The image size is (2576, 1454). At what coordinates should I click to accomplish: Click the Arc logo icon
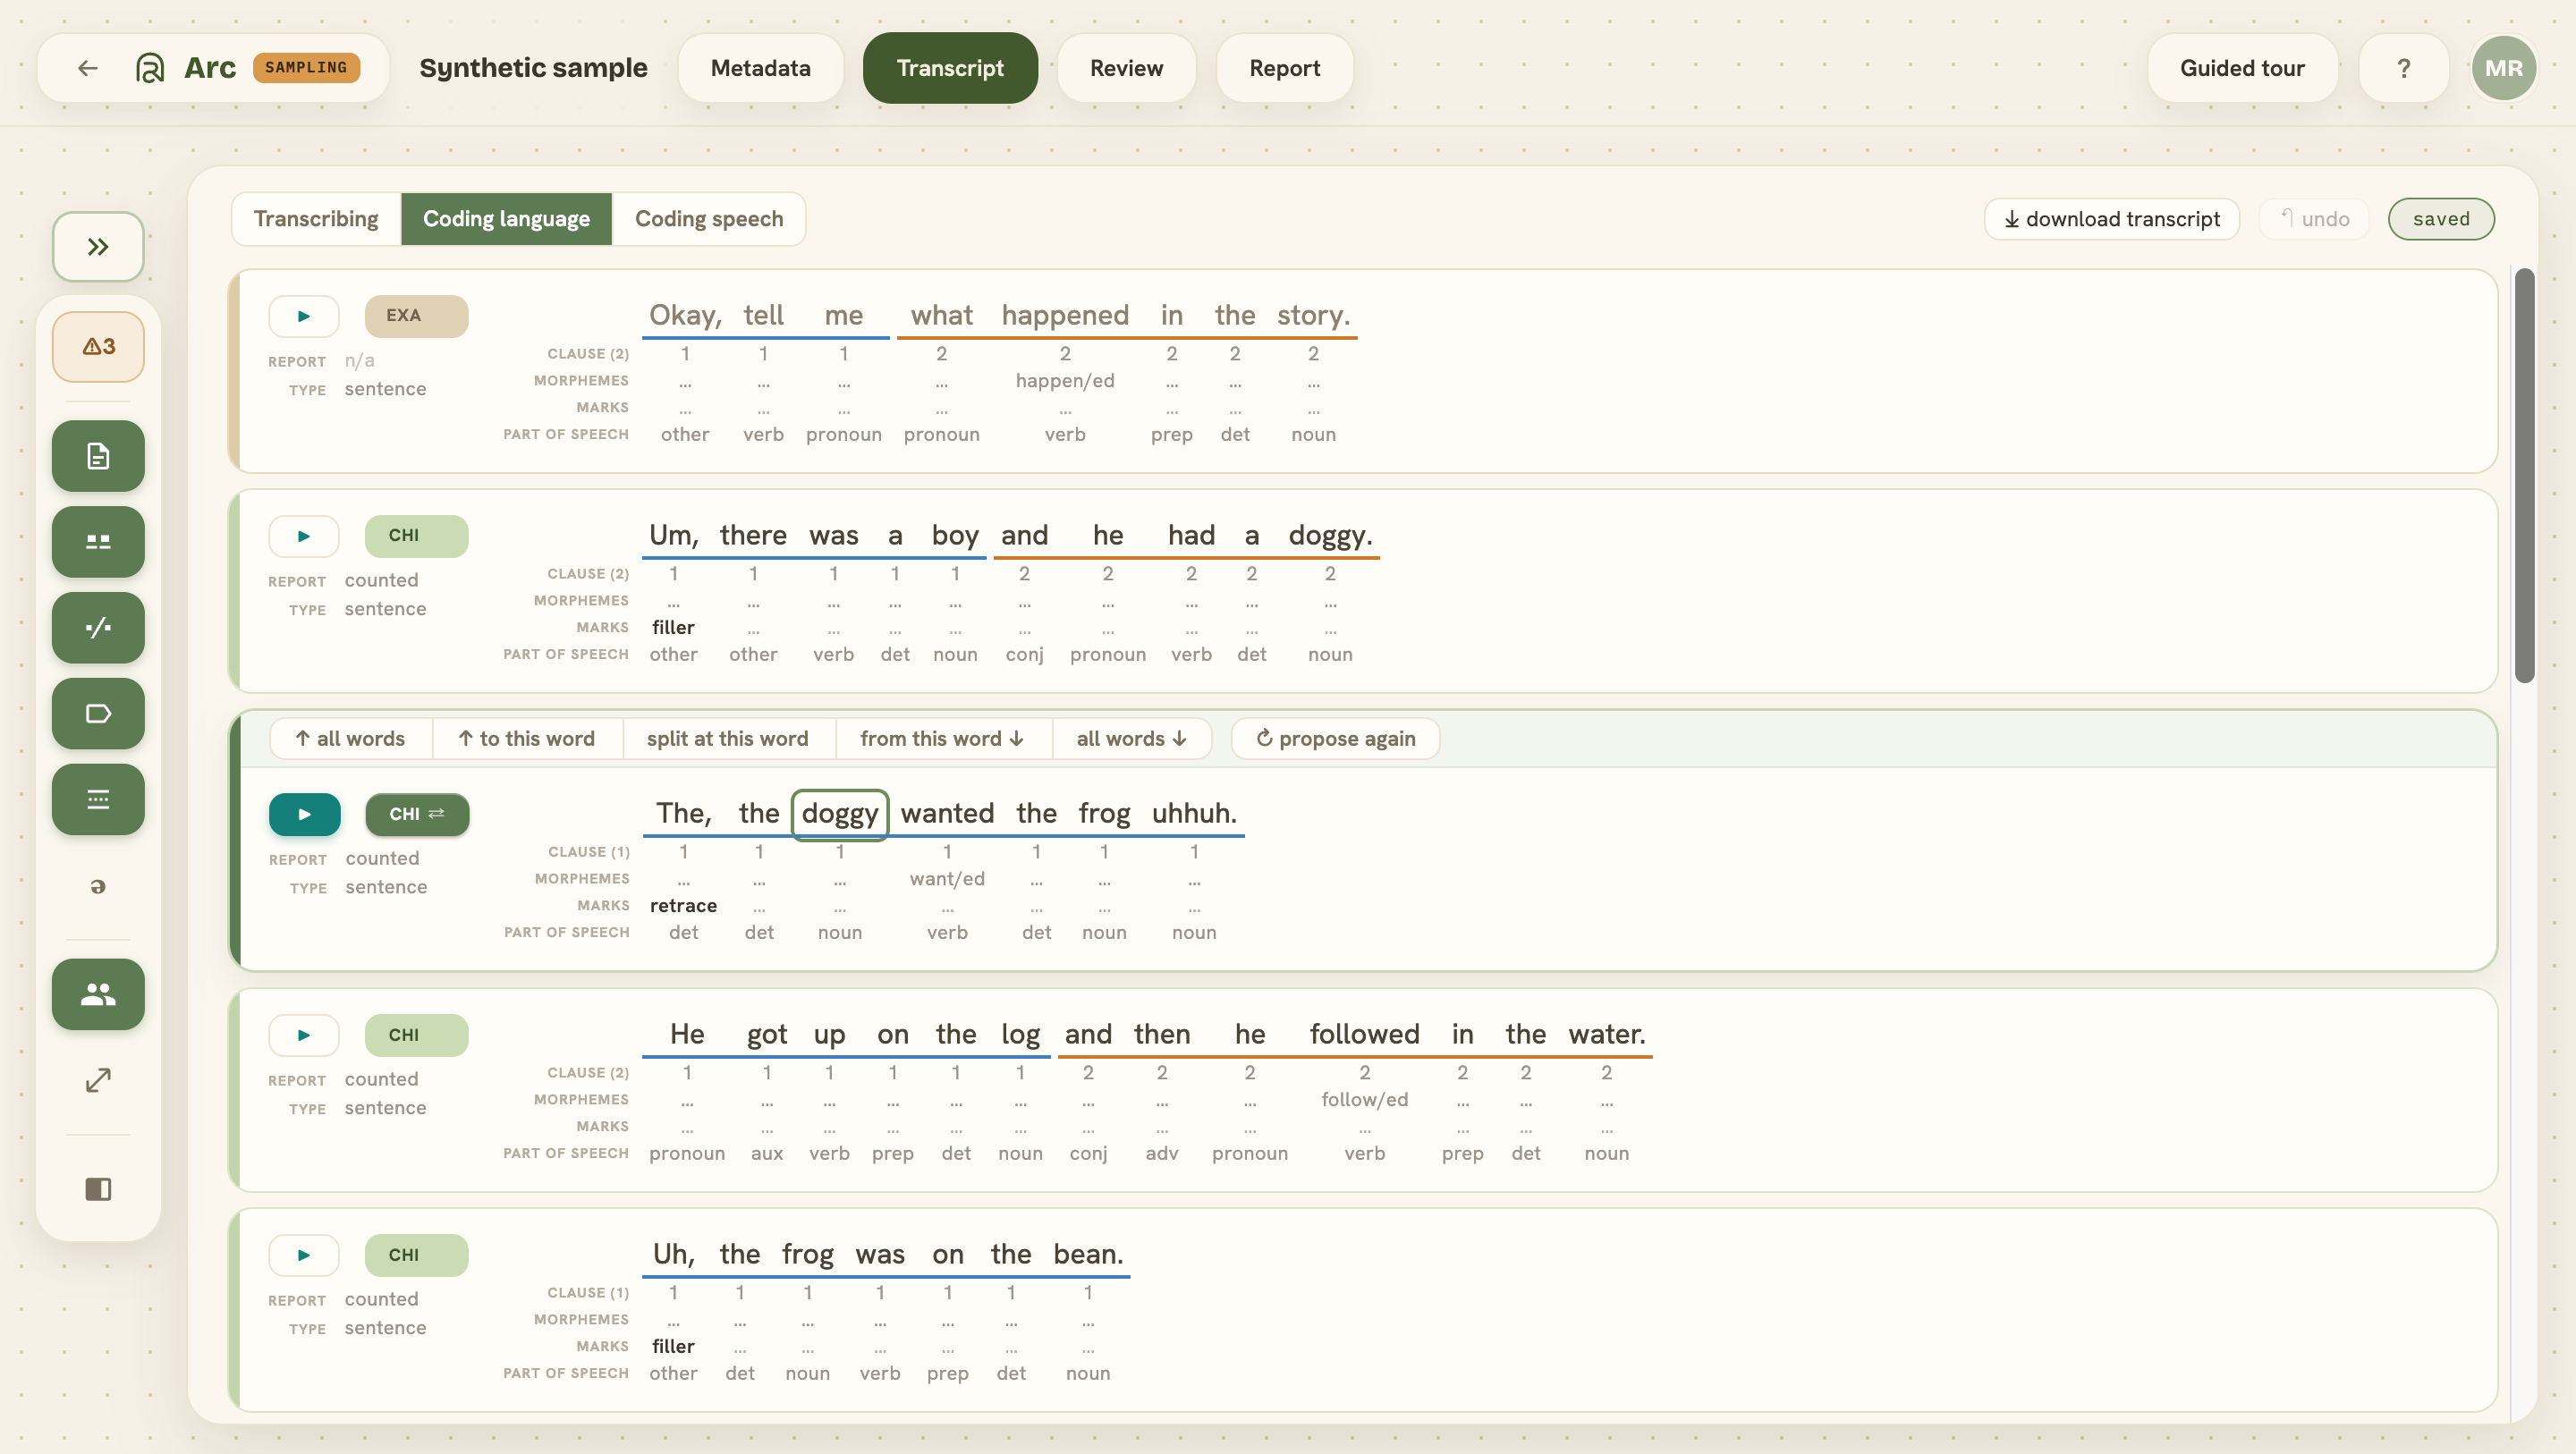(150, 68)
